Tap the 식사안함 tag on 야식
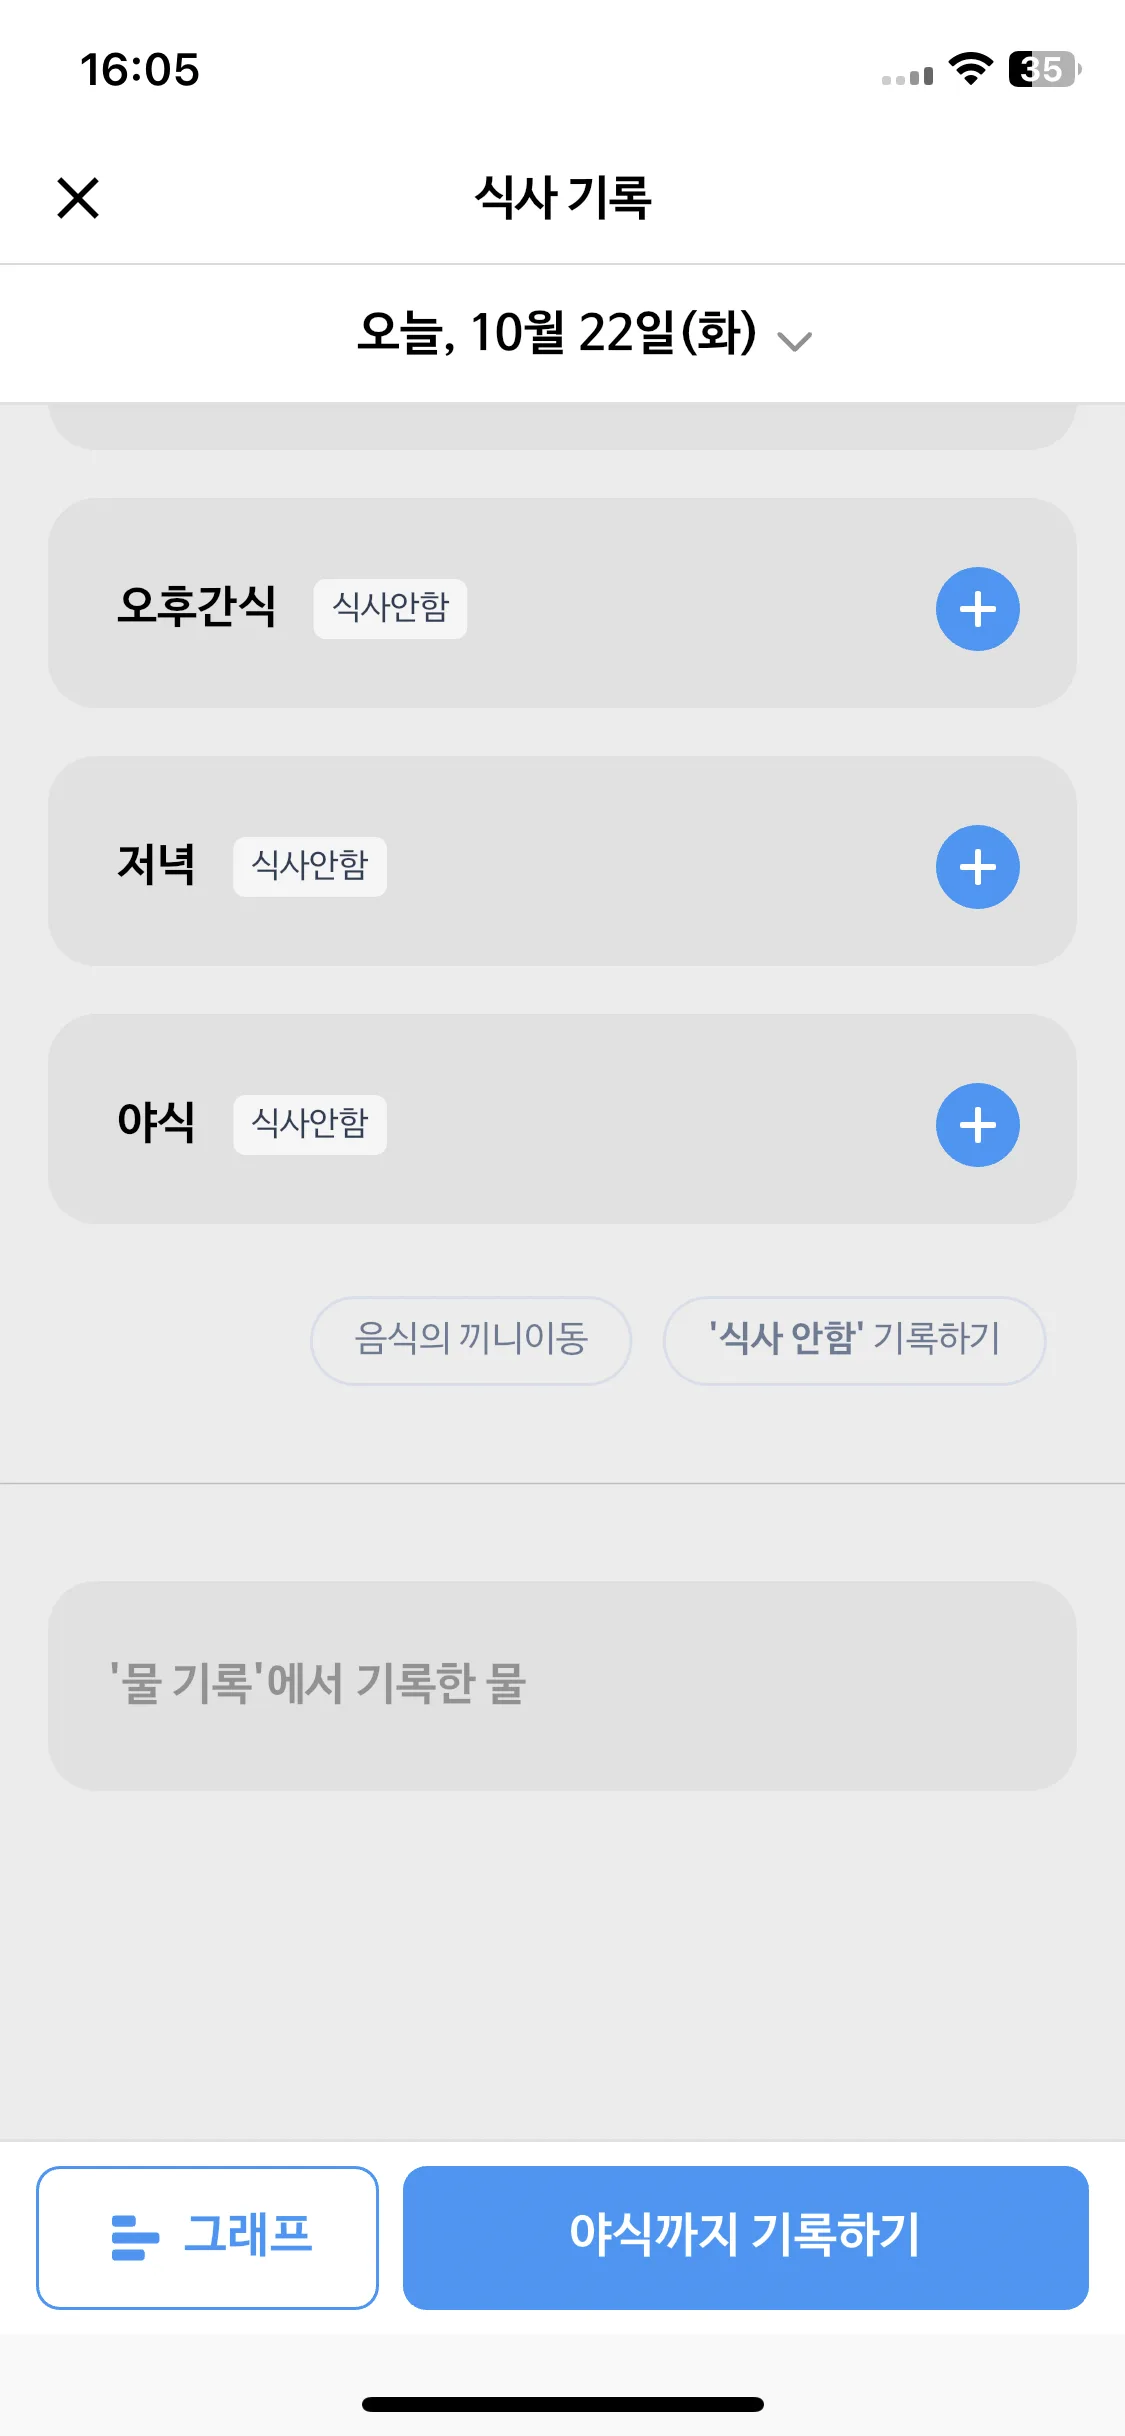1125x2436 pixels. [310, 1124]
